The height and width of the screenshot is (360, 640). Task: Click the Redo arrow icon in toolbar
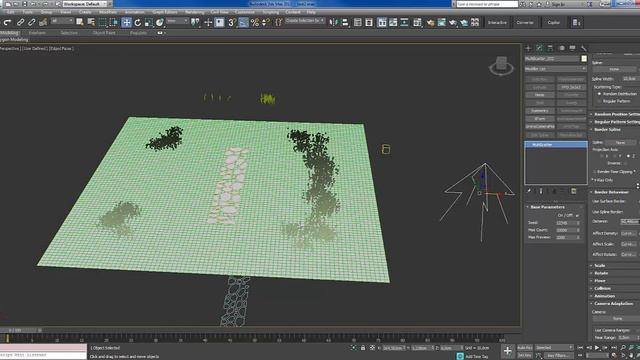point(7,22)
